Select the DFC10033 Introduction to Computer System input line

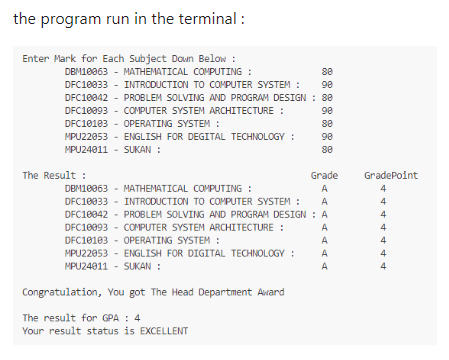tap(199, 85)
